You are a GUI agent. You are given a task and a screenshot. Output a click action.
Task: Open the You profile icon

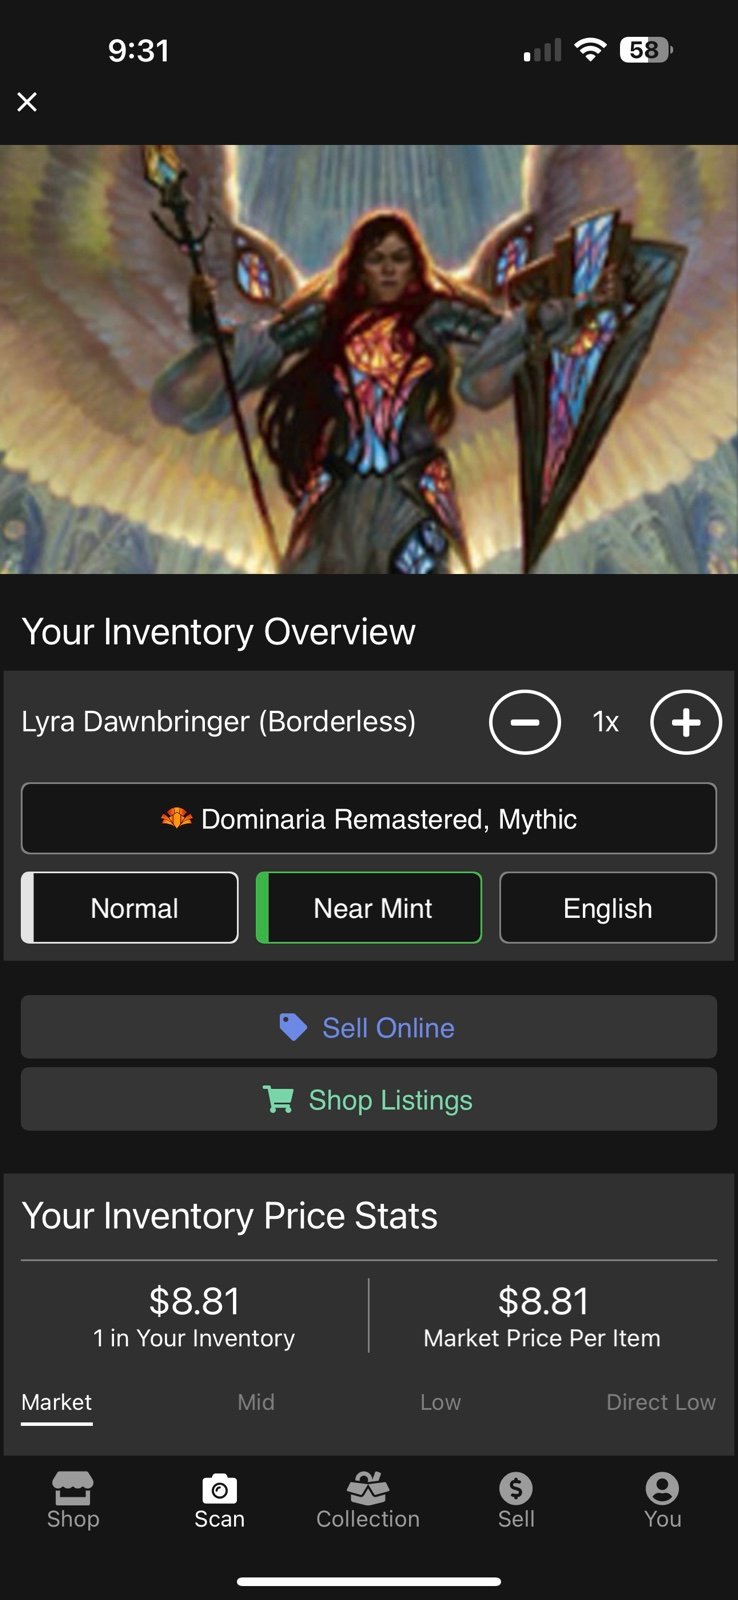662,1488
